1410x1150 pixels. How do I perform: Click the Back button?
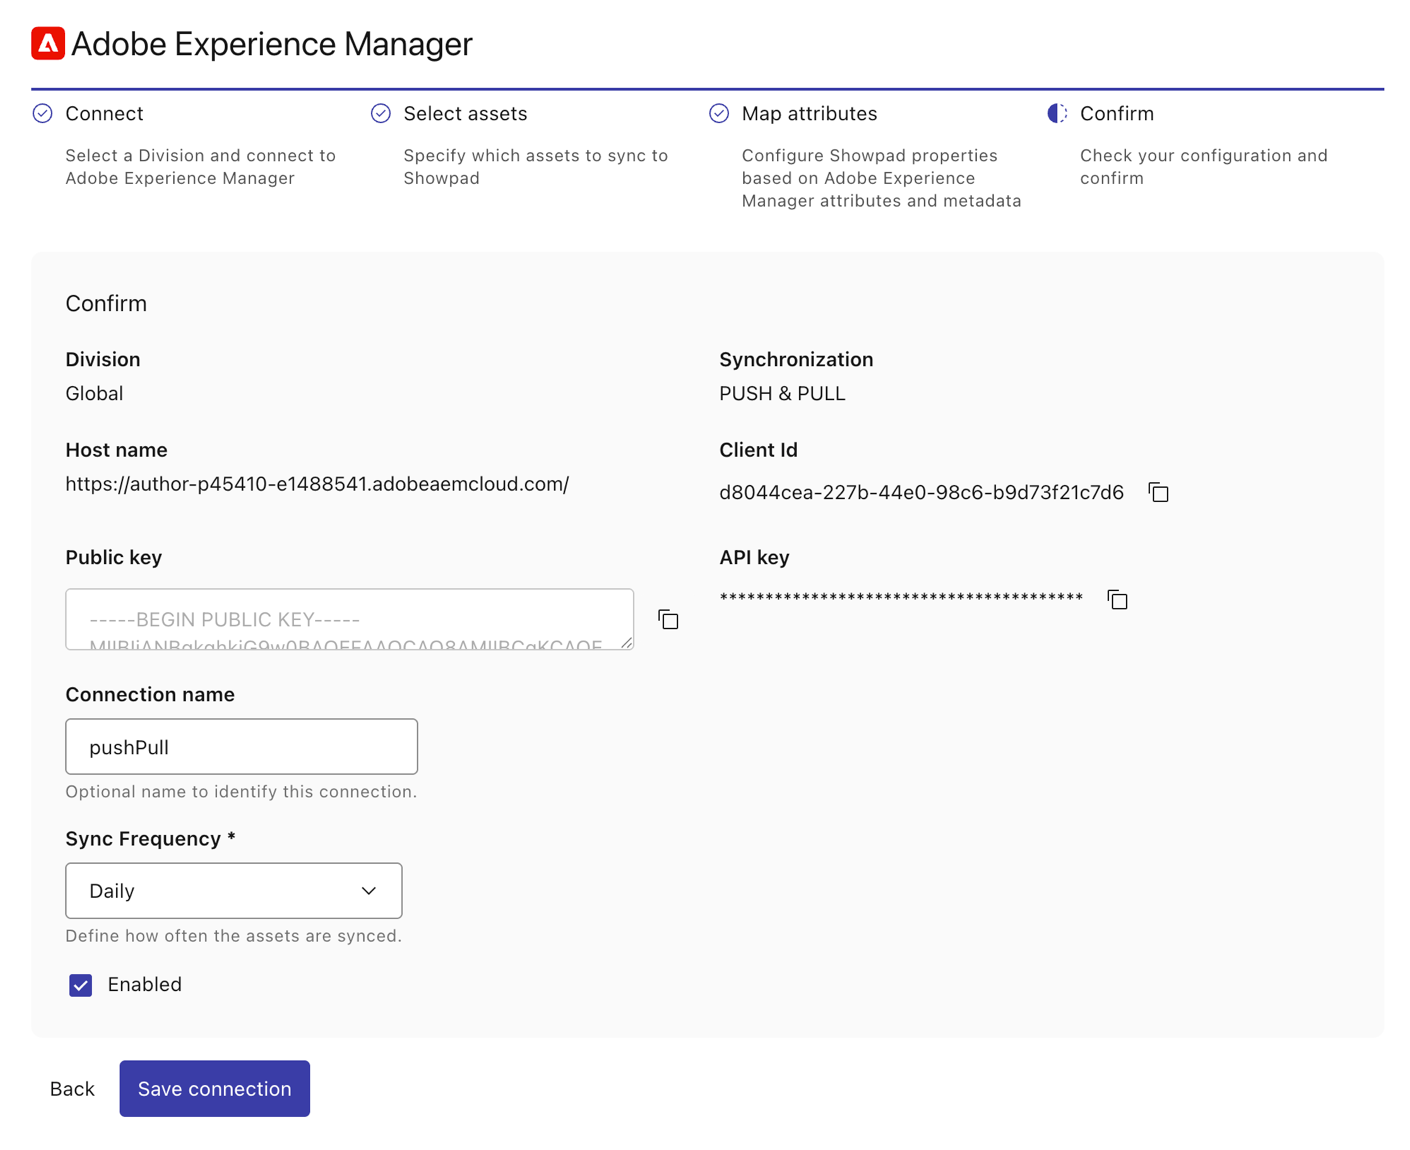point(72,1089)
